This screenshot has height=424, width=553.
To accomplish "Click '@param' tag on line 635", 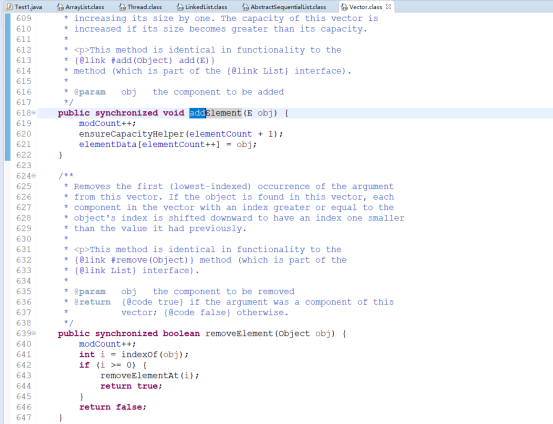I will click(90, 291).
